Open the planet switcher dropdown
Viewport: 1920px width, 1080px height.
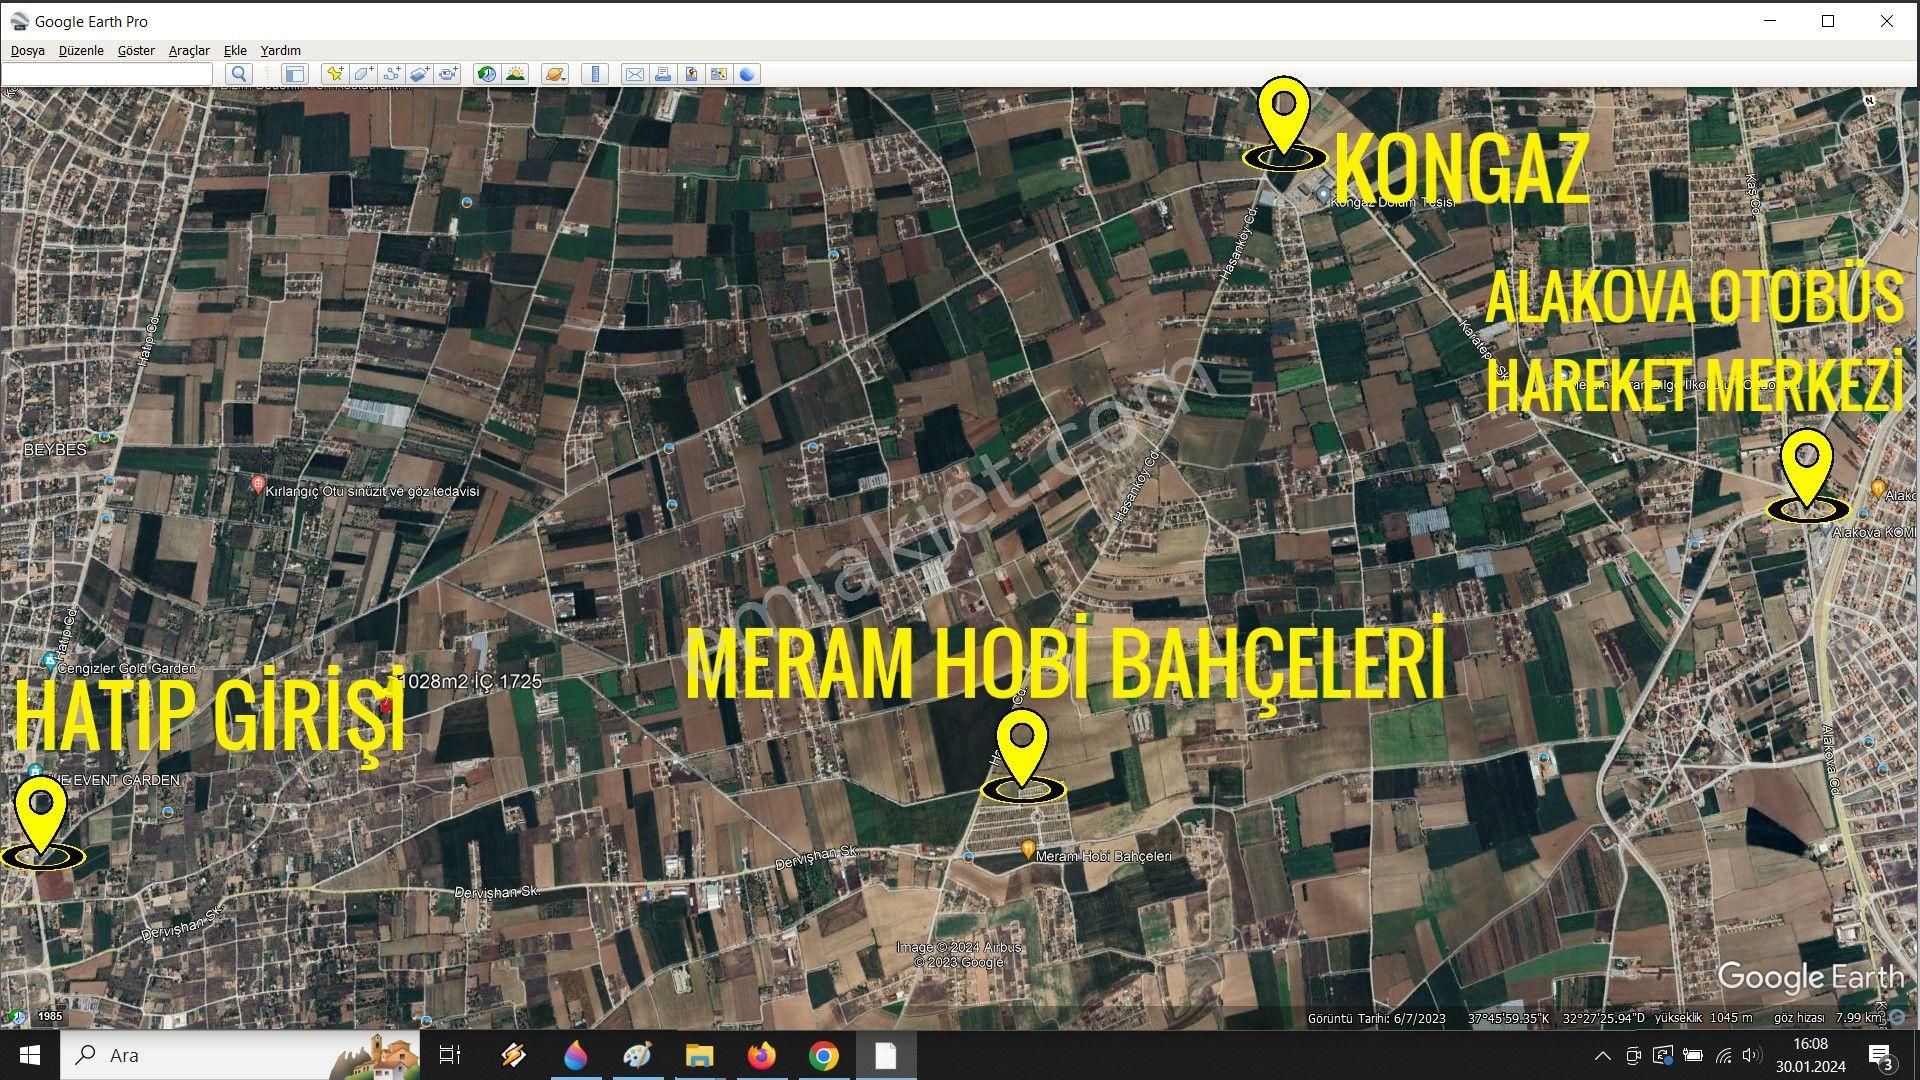click(x=555, y=73)
